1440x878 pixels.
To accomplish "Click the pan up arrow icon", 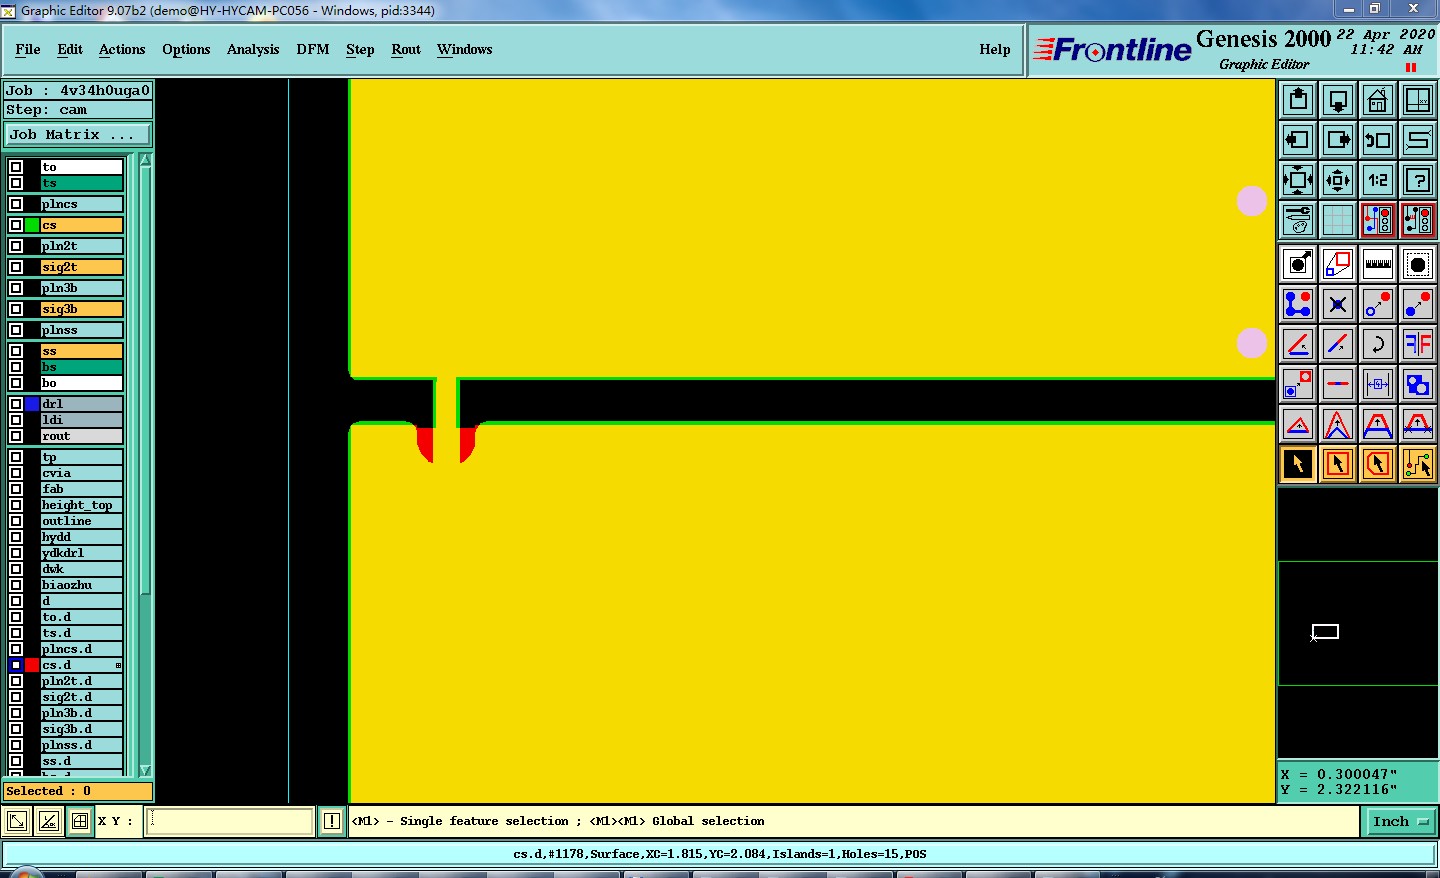I will [x=1298, y=100].
